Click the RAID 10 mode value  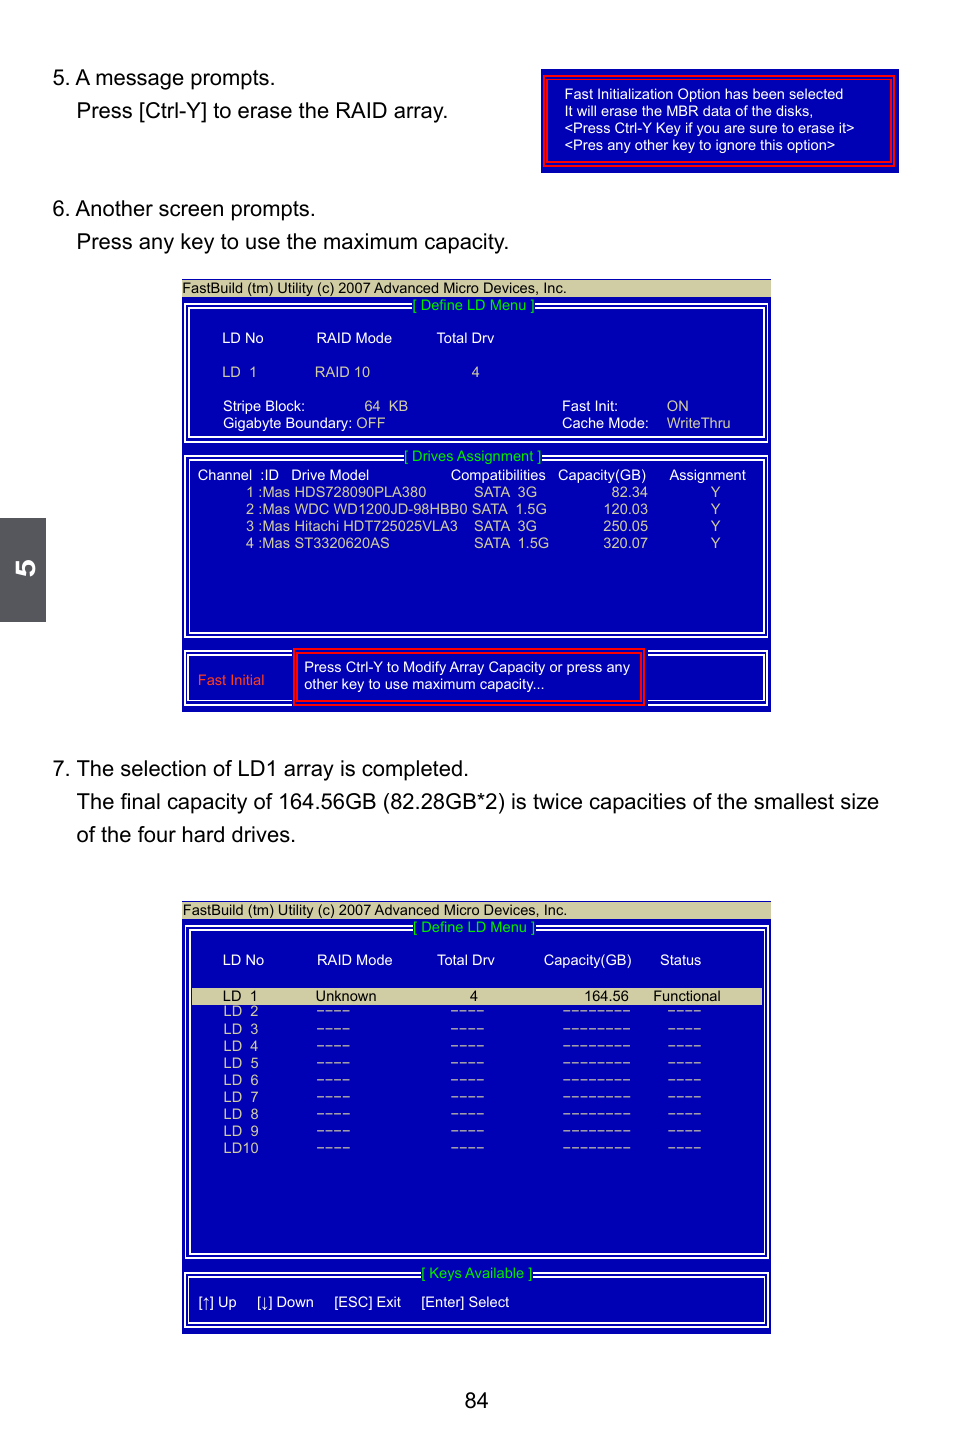[x=342, y=372]
